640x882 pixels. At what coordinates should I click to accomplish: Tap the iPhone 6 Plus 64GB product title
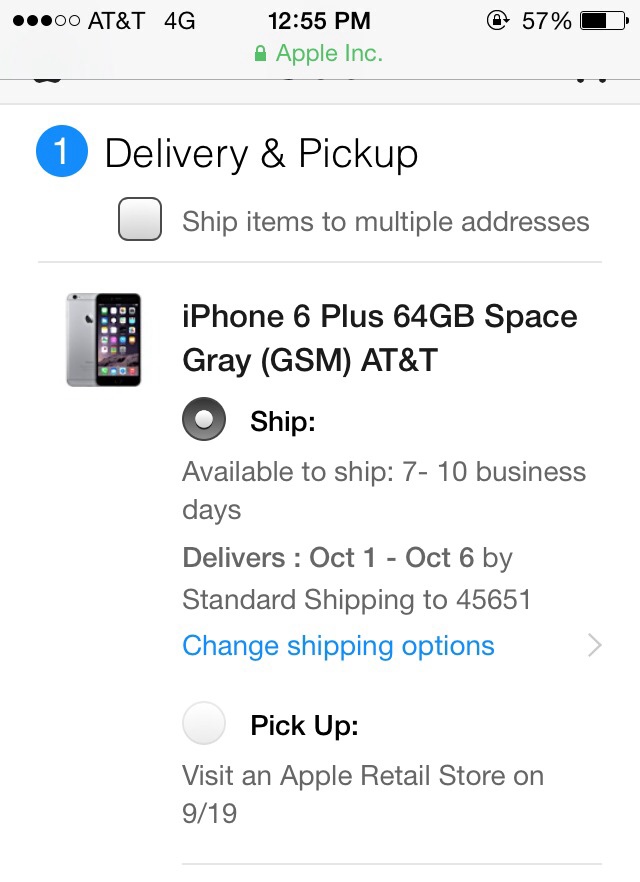(379, 338)
